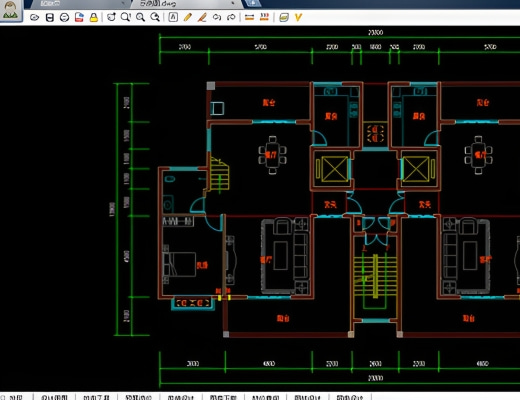Viewport: 520px width, 400px height.
Task: Open the cloud/view icon in the toolbar
Action: point(34,17)
